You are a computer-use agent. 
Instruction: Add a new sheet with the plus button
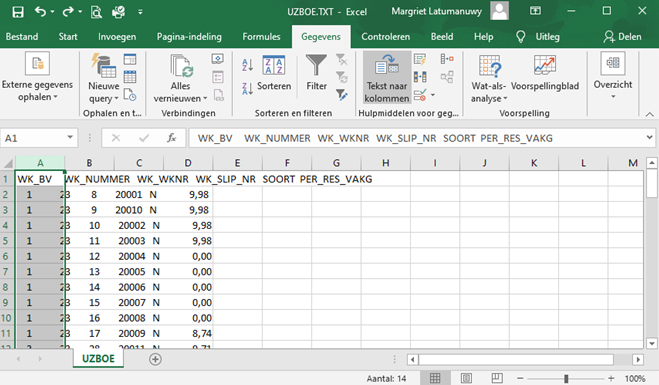(155, 359)
